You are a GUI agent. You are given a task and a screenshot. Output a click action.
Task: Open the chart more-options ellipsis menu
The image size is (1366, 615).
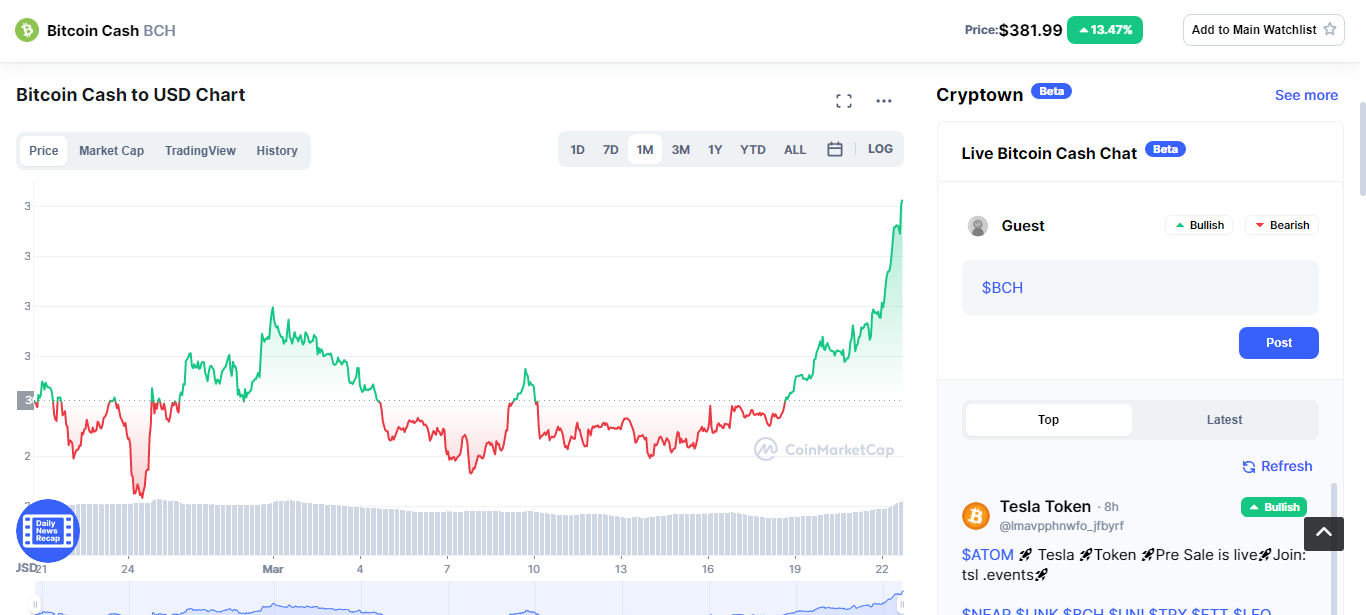pos(884,100)
